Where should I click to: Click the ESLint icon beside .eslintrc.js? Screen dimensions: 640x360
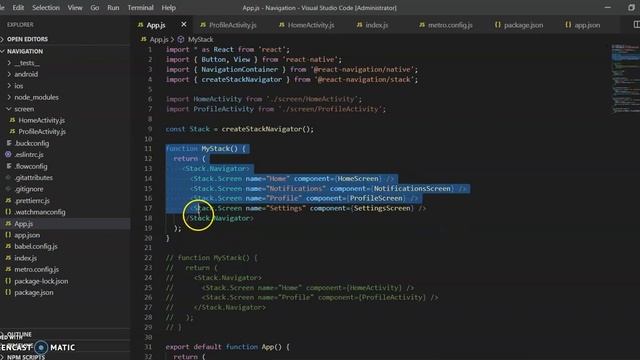8,154
